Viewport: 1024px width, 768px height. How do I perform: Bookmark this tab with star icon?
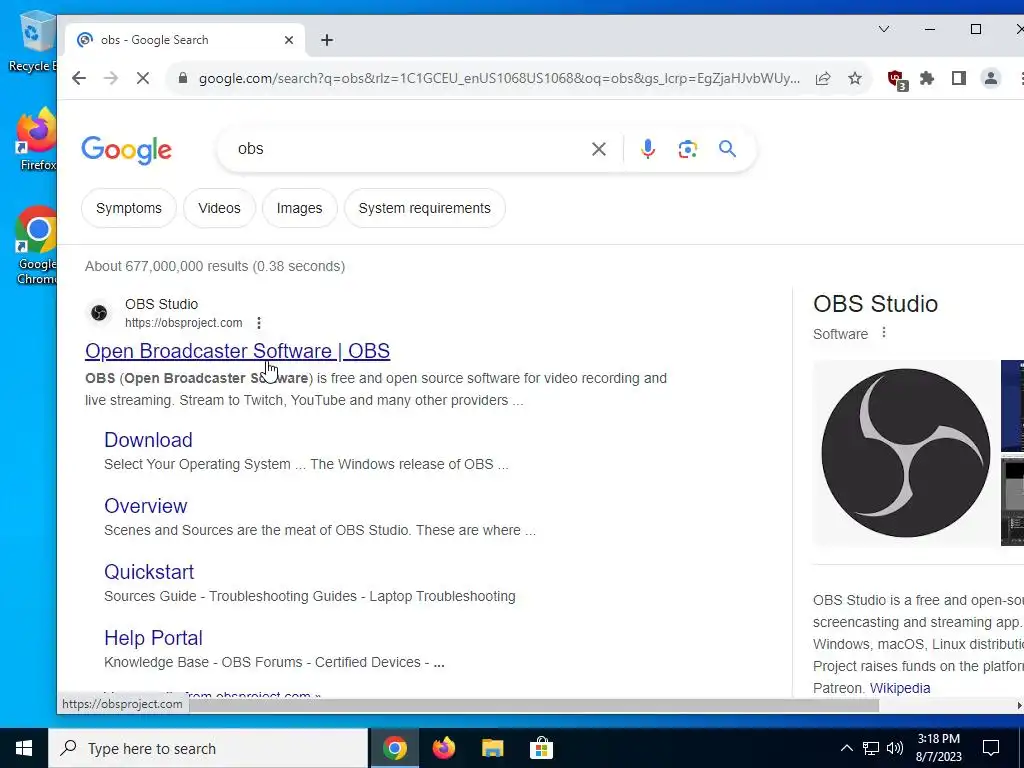tap(855, 78)
